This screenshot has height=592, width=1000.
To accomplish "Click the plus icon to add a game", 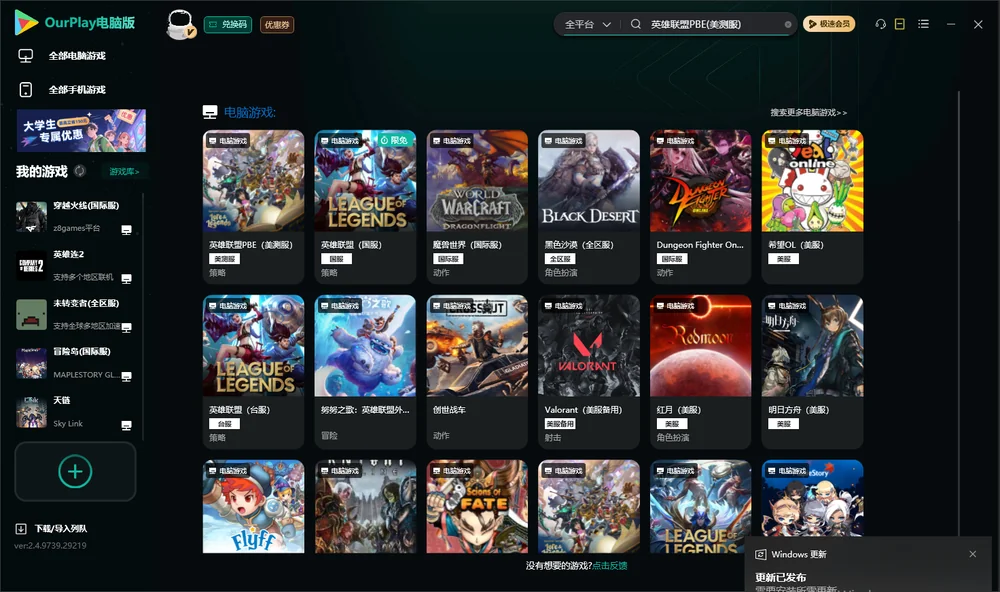I will (x=75, y=471).
